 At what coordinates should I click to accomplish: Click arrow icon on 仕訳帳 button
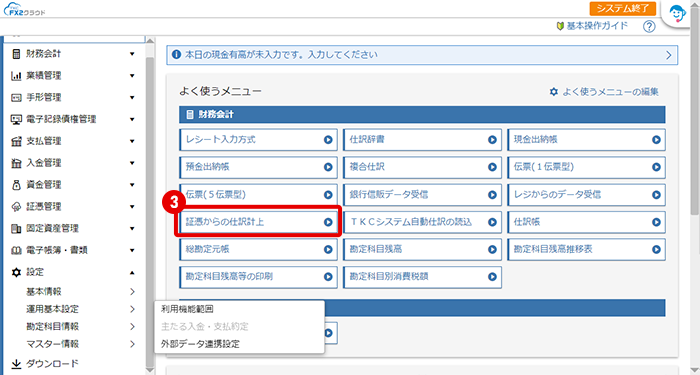pos(656,222)
